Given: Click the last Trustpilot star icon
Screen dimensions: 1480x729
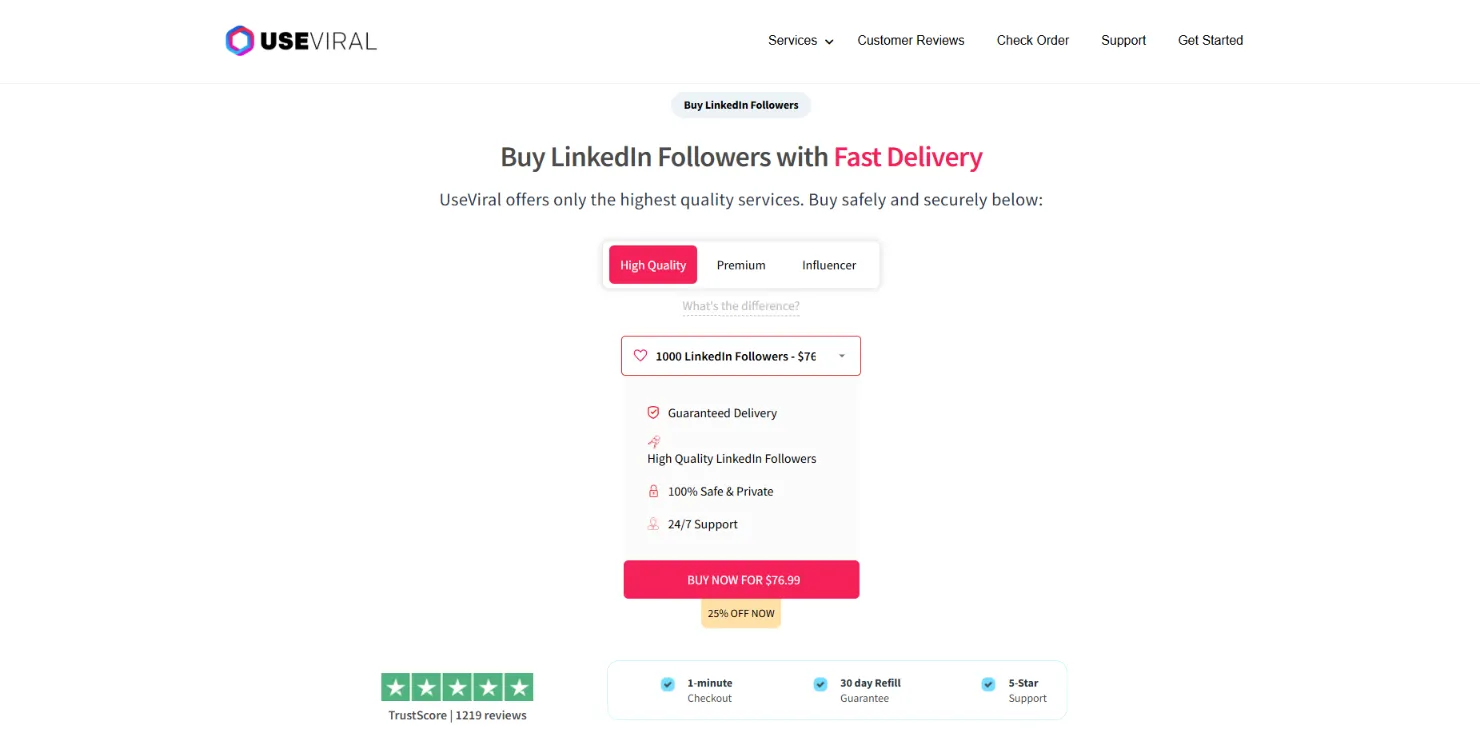Looking at the screenshot, I should (x=518, y=687).
